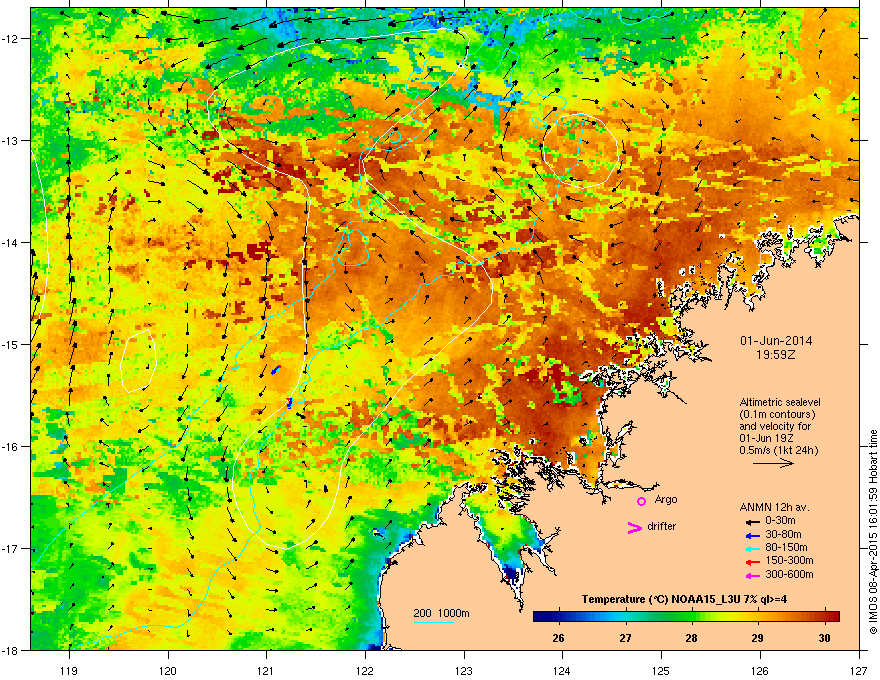Click the date label 01-Jun-2014
This screenshot has width=880, height=680.
[776, 341]
